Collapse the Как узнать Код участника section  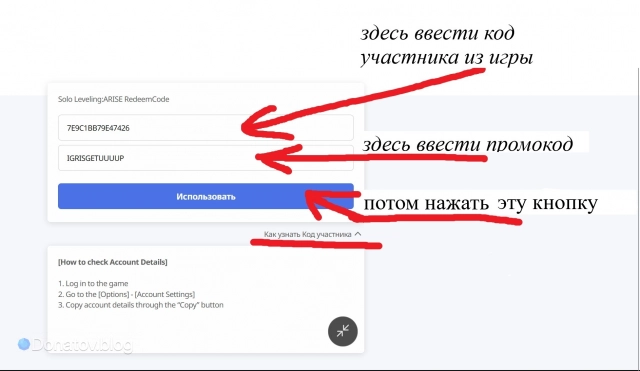[x=313, y=234]
